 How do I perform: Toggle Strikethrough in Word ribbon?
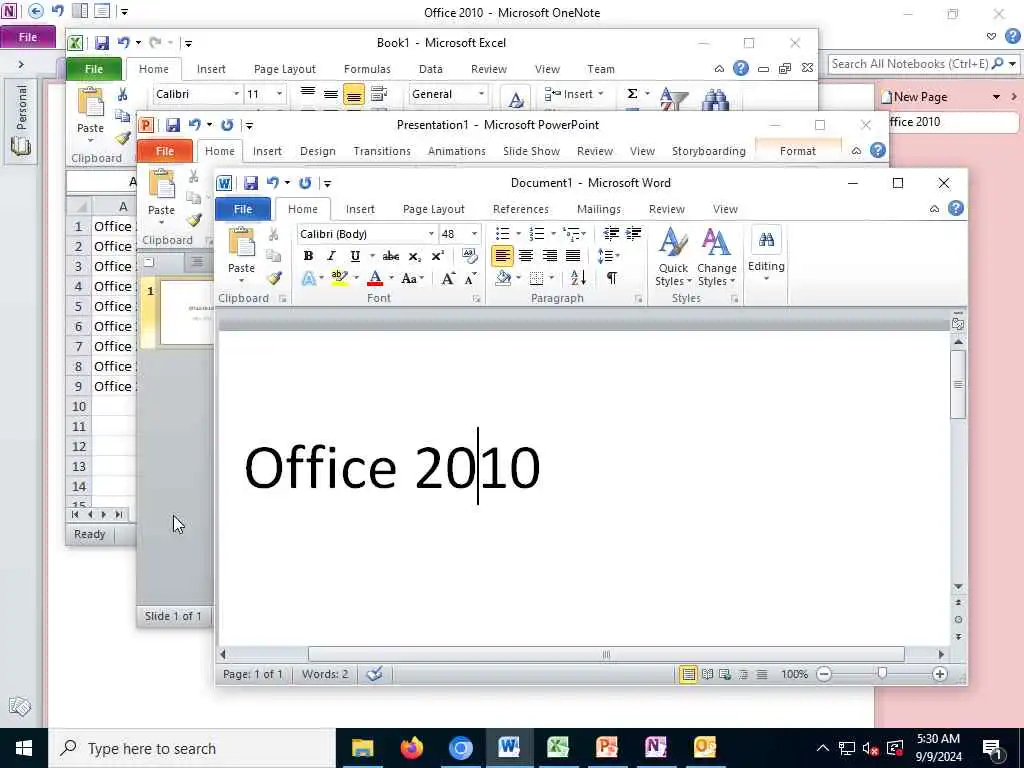click(x=391, y=256)
